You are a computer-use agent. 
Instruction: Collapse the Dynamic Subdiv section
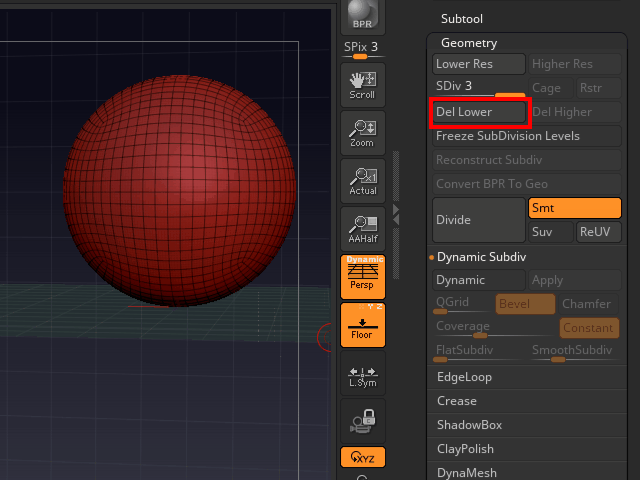481,257
